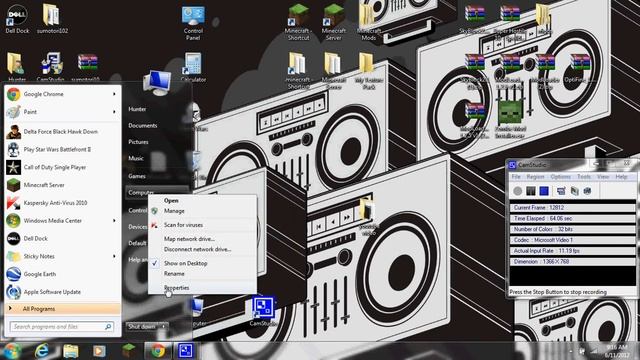Click the Shut down button
Screen dimensions: 640x360
click(x=142, y=327)
